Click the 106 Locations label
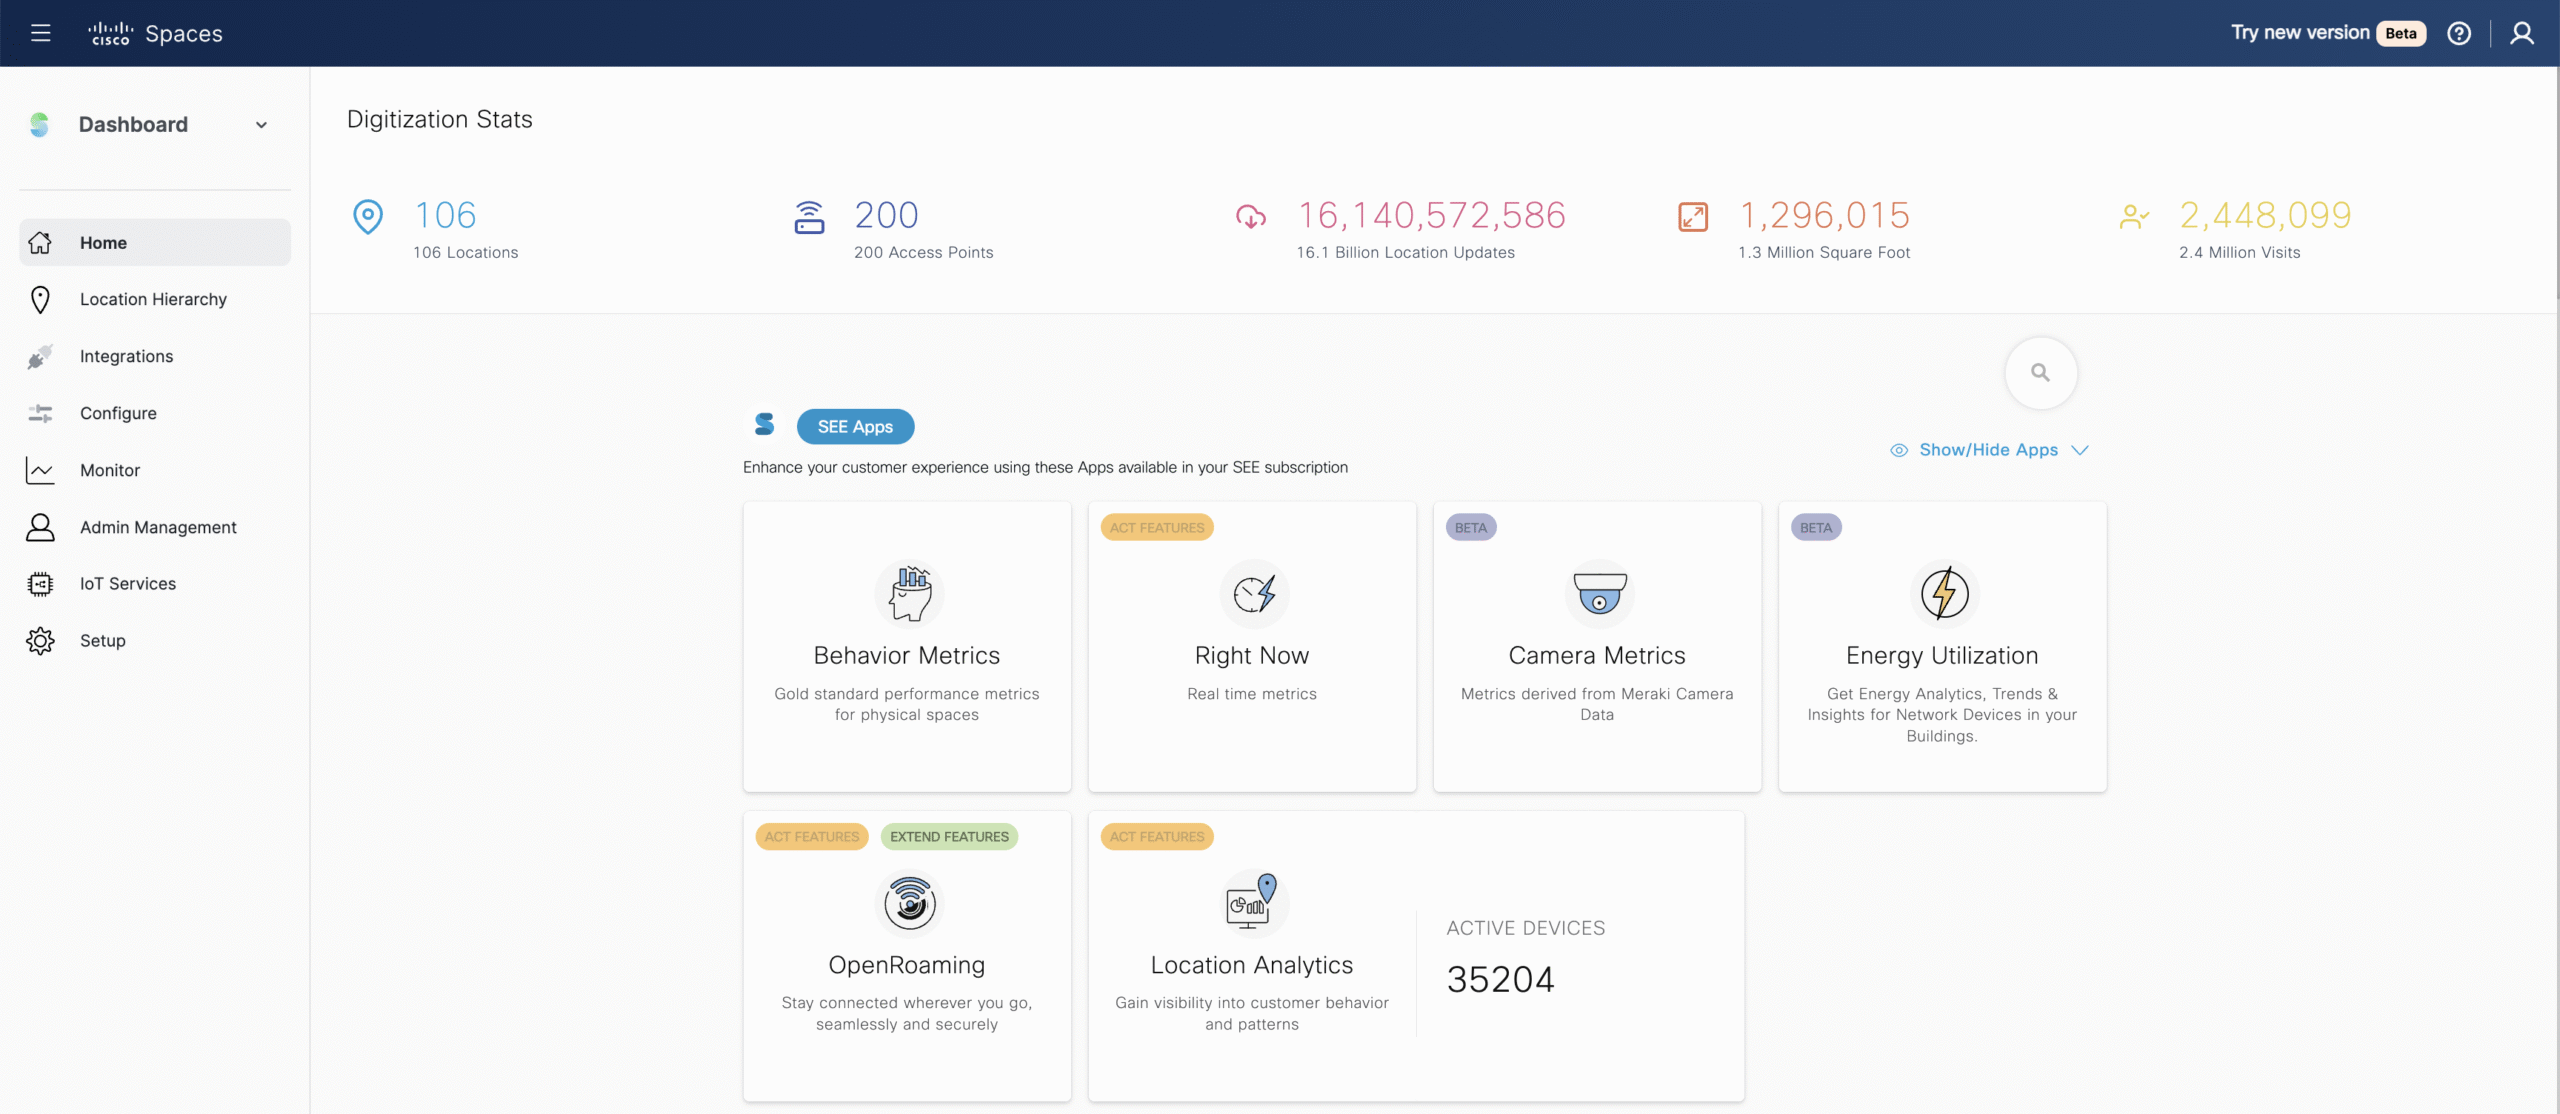Image resolution: width=2560 pixels, height=1114 pixels. click(466, 253)
